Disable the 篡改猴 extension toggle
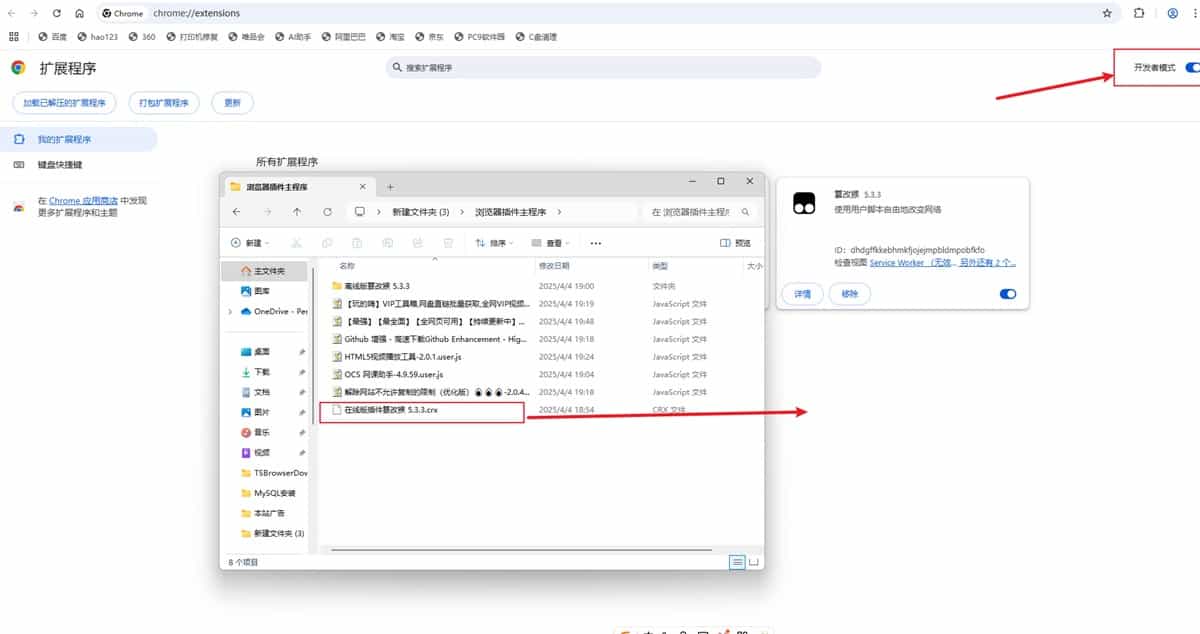This screenshot has height=634, width=1200. coord(1008,294)
